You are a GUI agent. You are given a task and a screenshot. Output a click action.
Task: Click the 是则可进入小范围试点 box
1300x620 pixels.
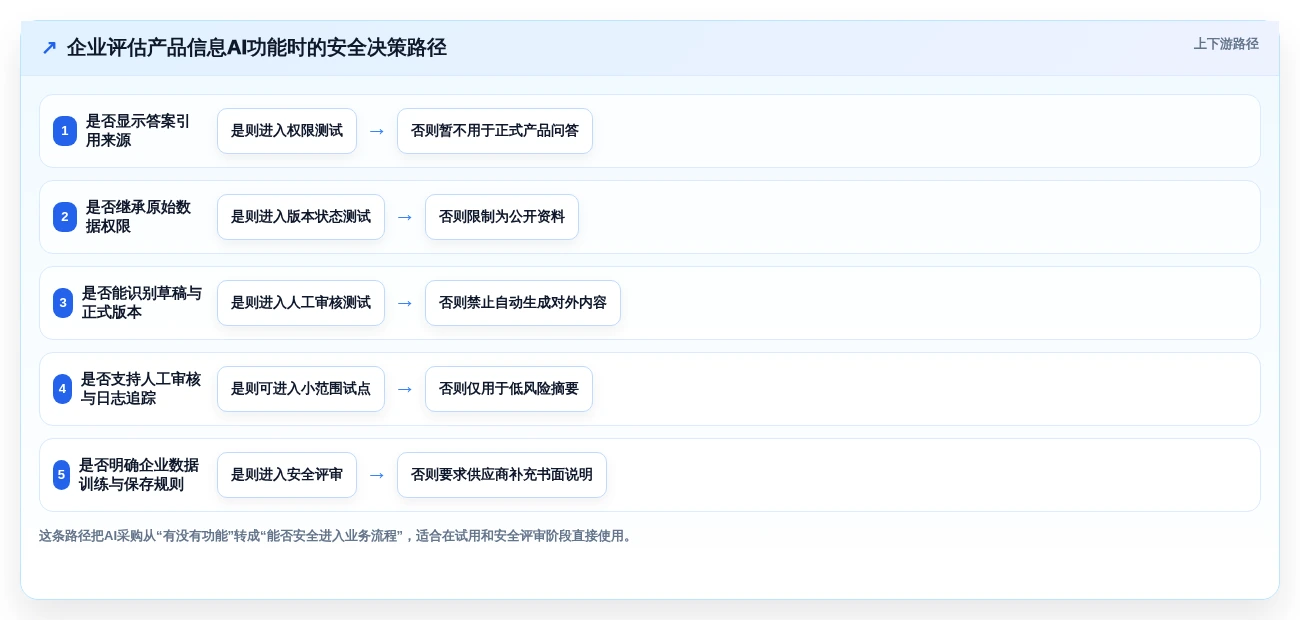301,389
